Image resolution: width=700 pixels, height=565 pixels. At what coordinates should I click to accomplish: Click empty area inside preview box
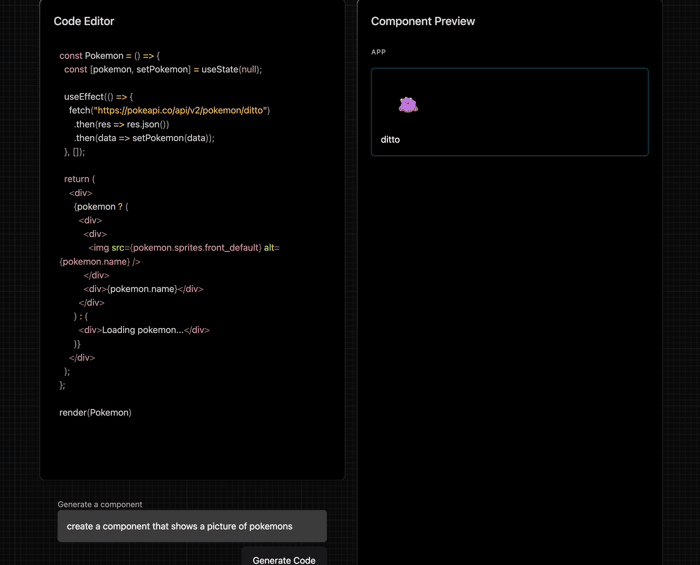(536, 112)
